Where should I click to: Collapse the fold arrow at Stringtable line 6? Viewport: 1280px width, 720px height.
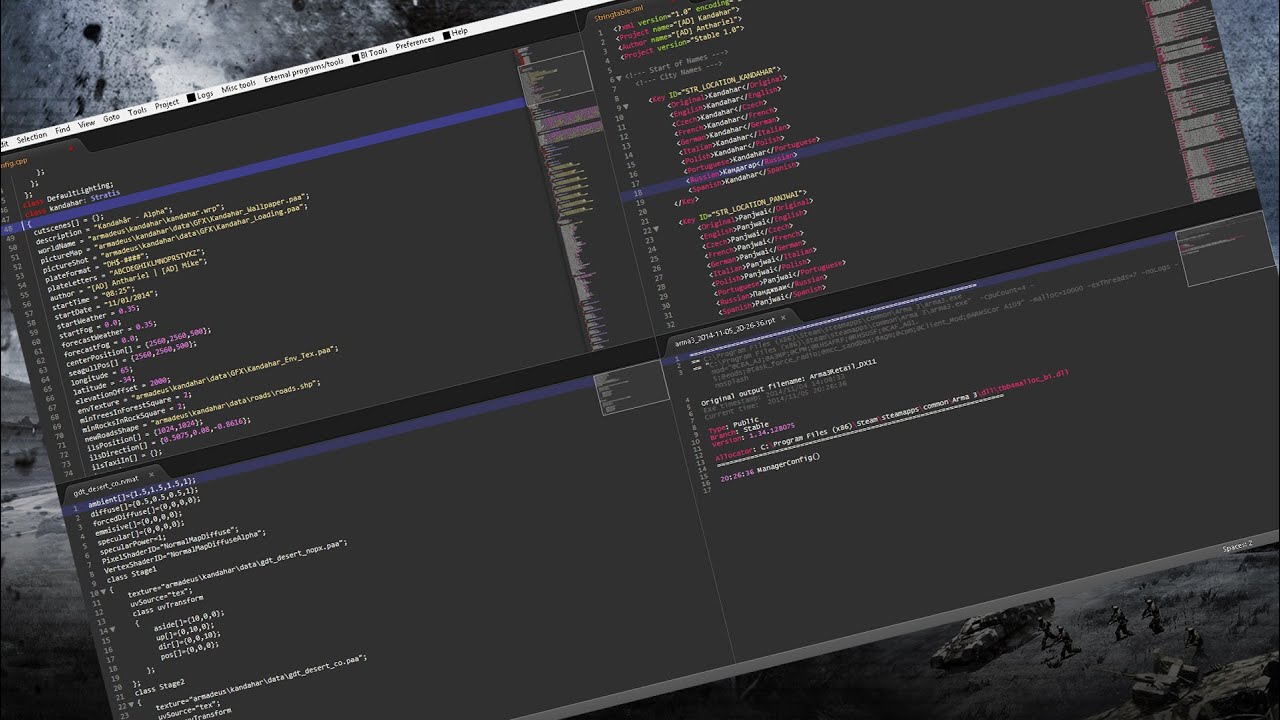pyautogui.click(x=619, y=78)
